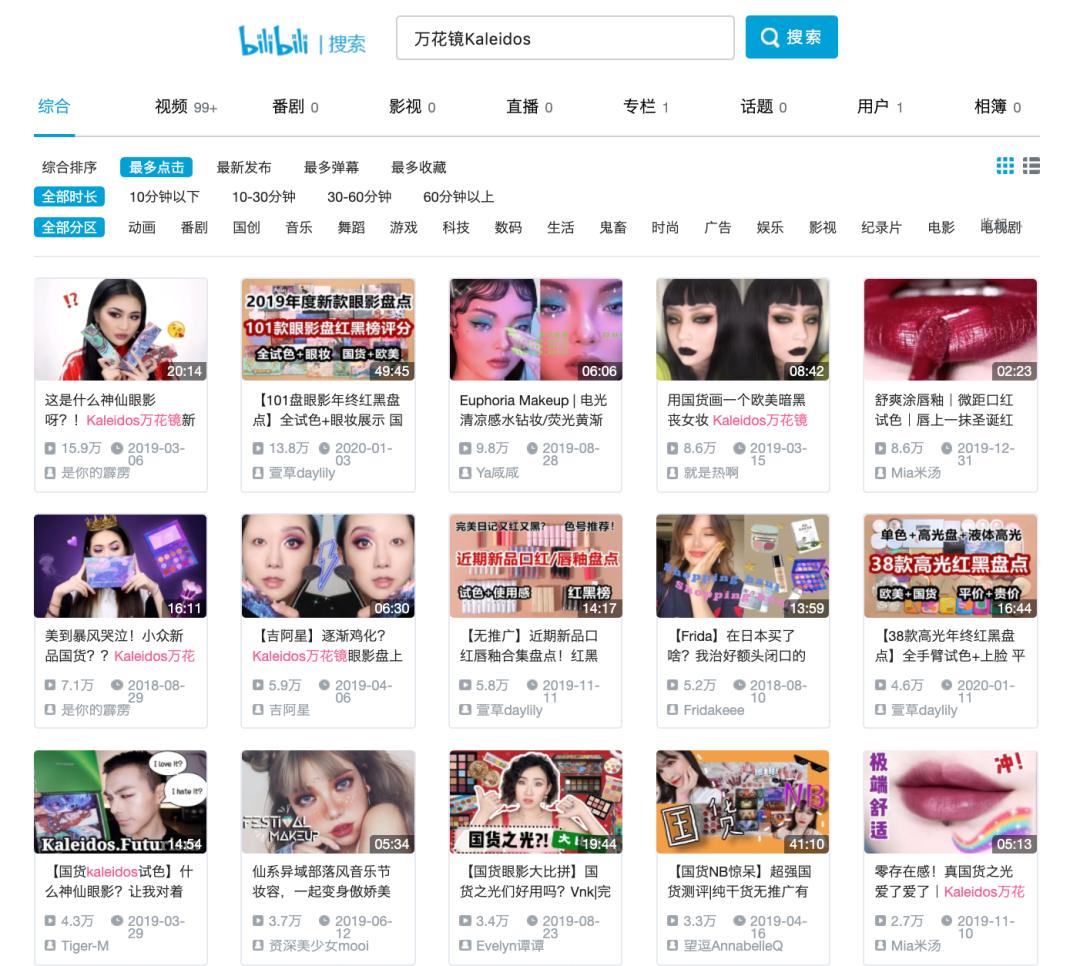Open the 相簿 tab
Screen dimensions: 1080x966
pyautogui.click(x=997, y=107)
